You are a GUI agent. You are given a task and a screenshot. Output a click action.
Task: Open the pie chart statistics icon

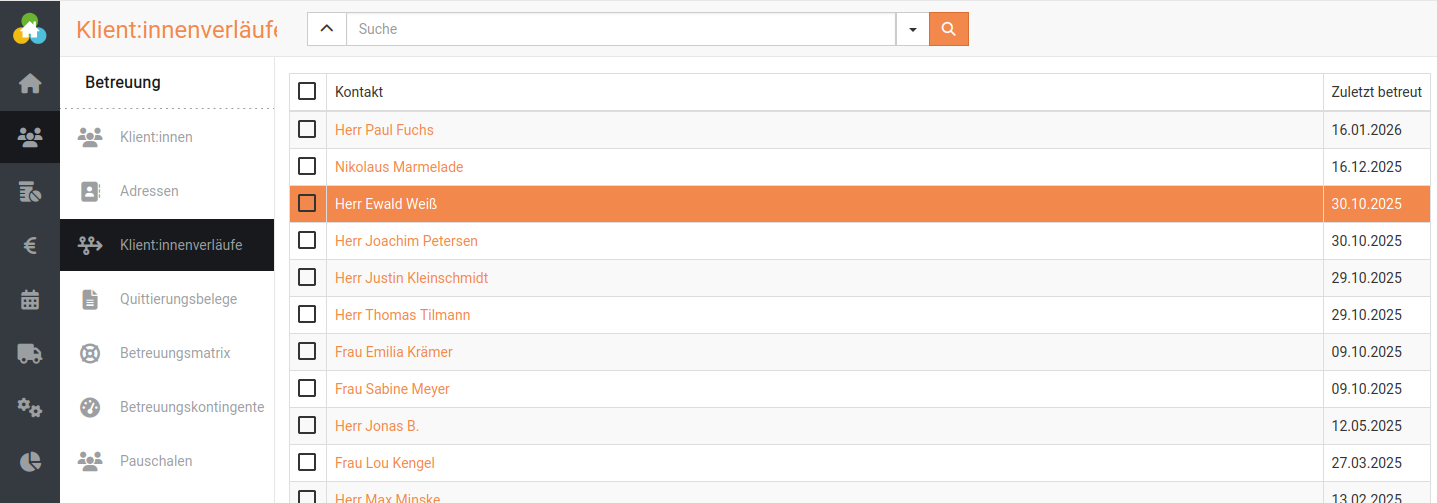point(30,461)
